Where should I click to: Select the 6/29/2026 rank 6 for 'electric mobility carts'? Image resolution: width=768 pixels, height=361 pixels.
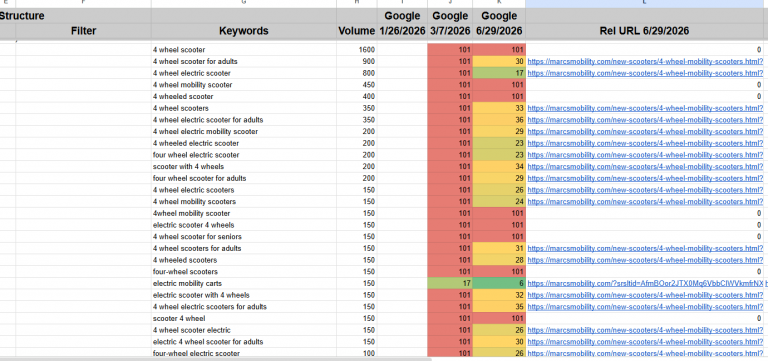tap(499, 284)
